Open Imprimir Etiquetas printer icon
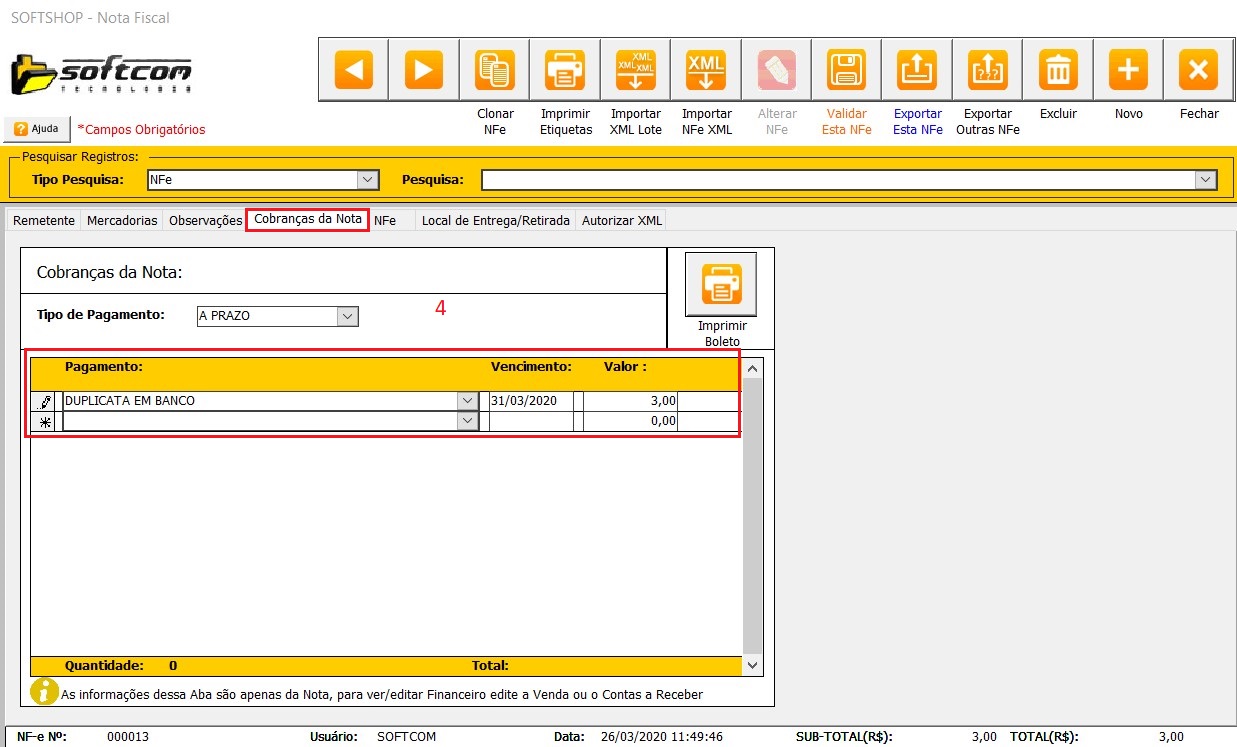 (x=565, y=70)
